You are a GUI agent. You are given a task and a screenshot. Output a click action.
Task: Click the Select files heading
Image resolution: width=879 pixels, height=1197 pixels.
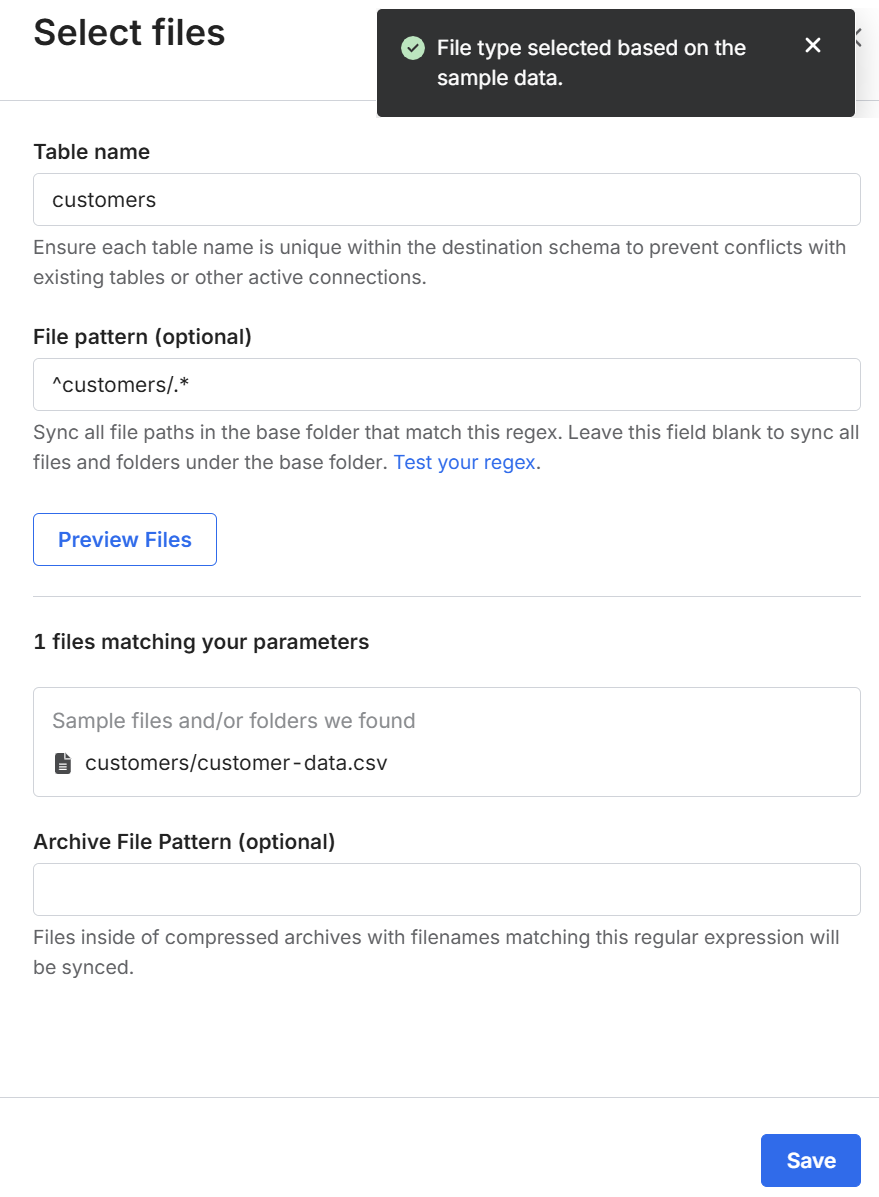click(x=129, y=32)
